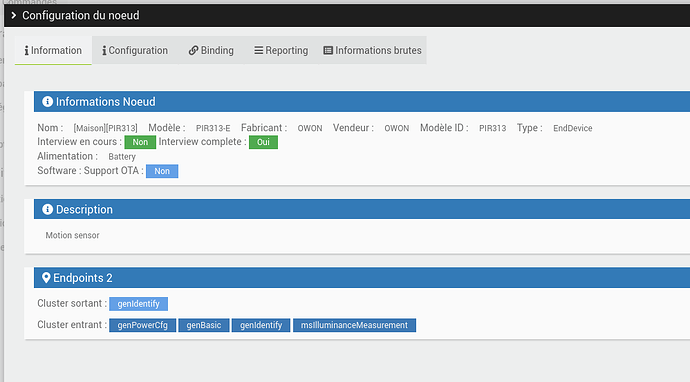This screenshot has height=382, width=690.
Task: Click the Configuration du noeud title
Action: click(81, 15)
